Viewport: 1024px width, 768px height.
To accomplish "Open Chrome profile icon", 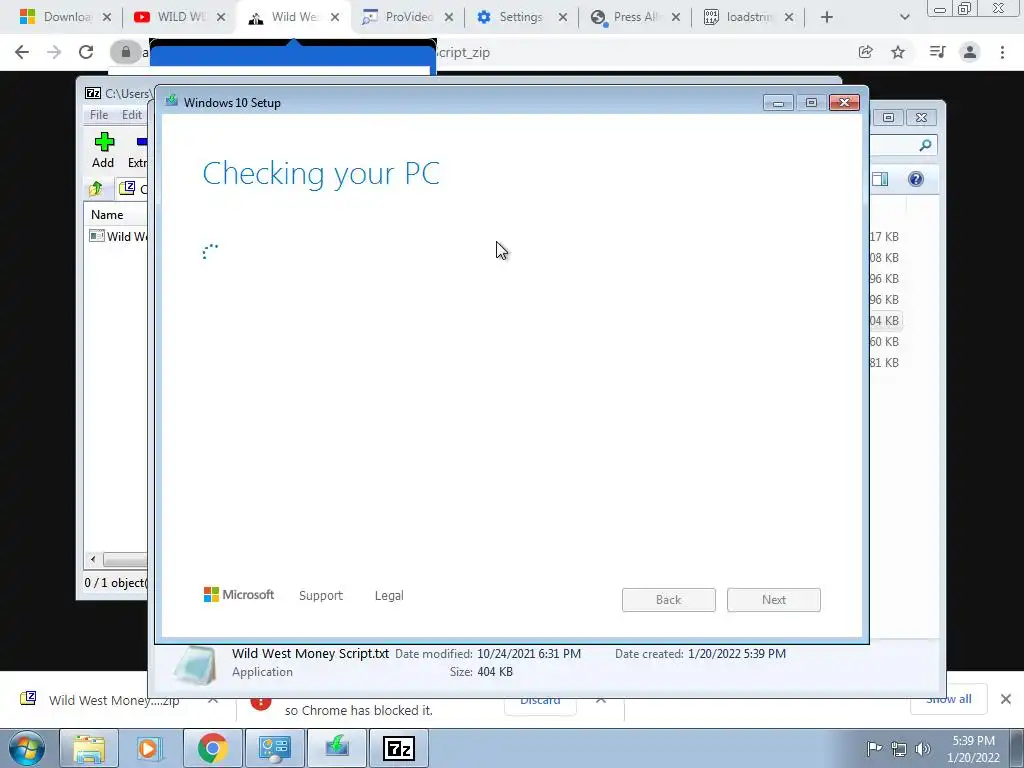I will tap(970, 52).
